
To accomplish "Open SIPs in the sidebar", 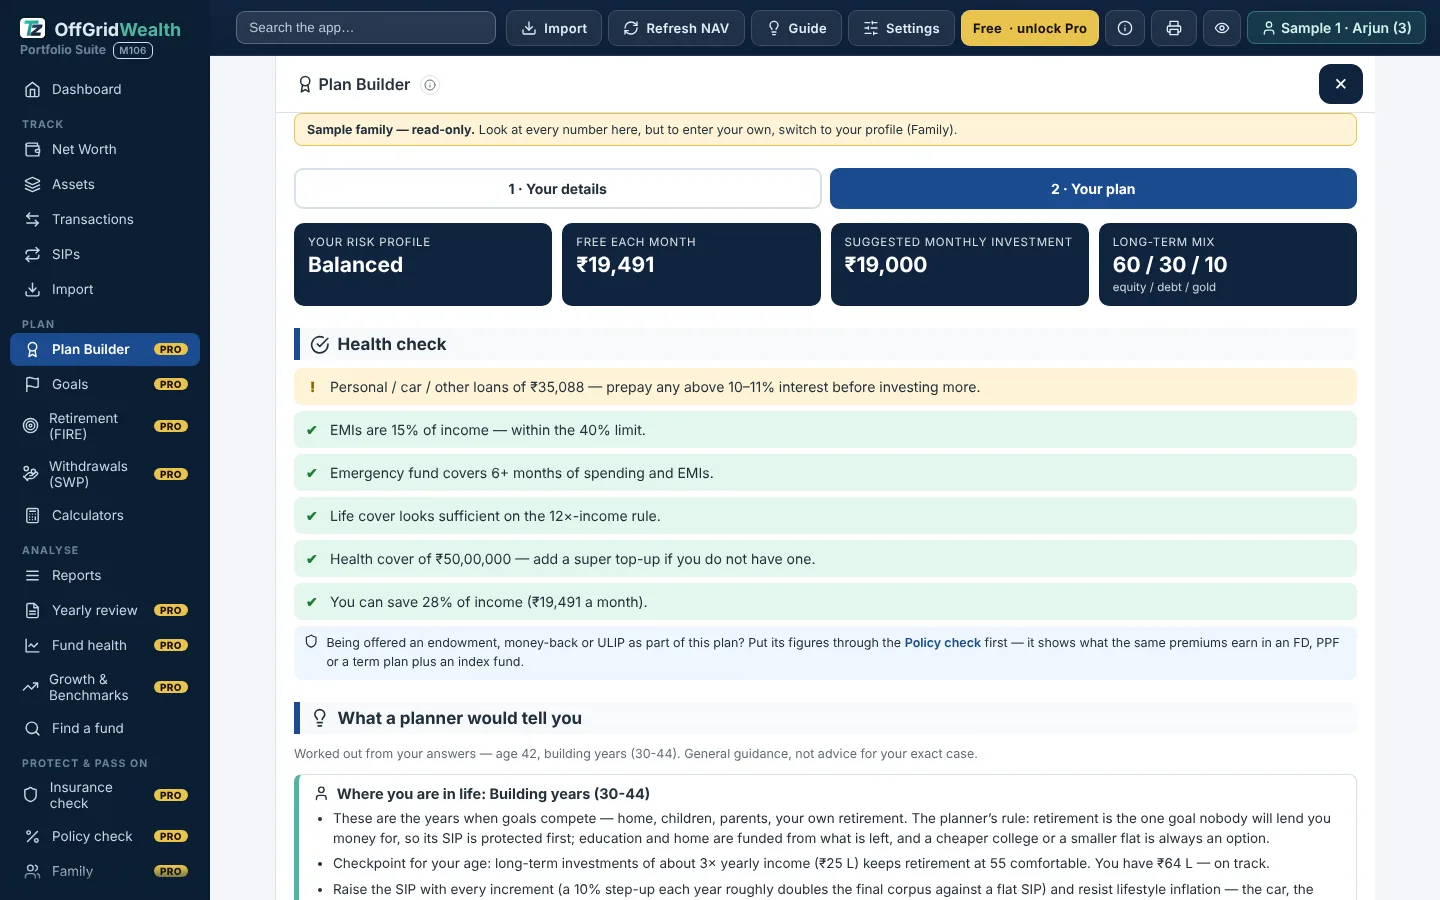I will tap(105, 254).
